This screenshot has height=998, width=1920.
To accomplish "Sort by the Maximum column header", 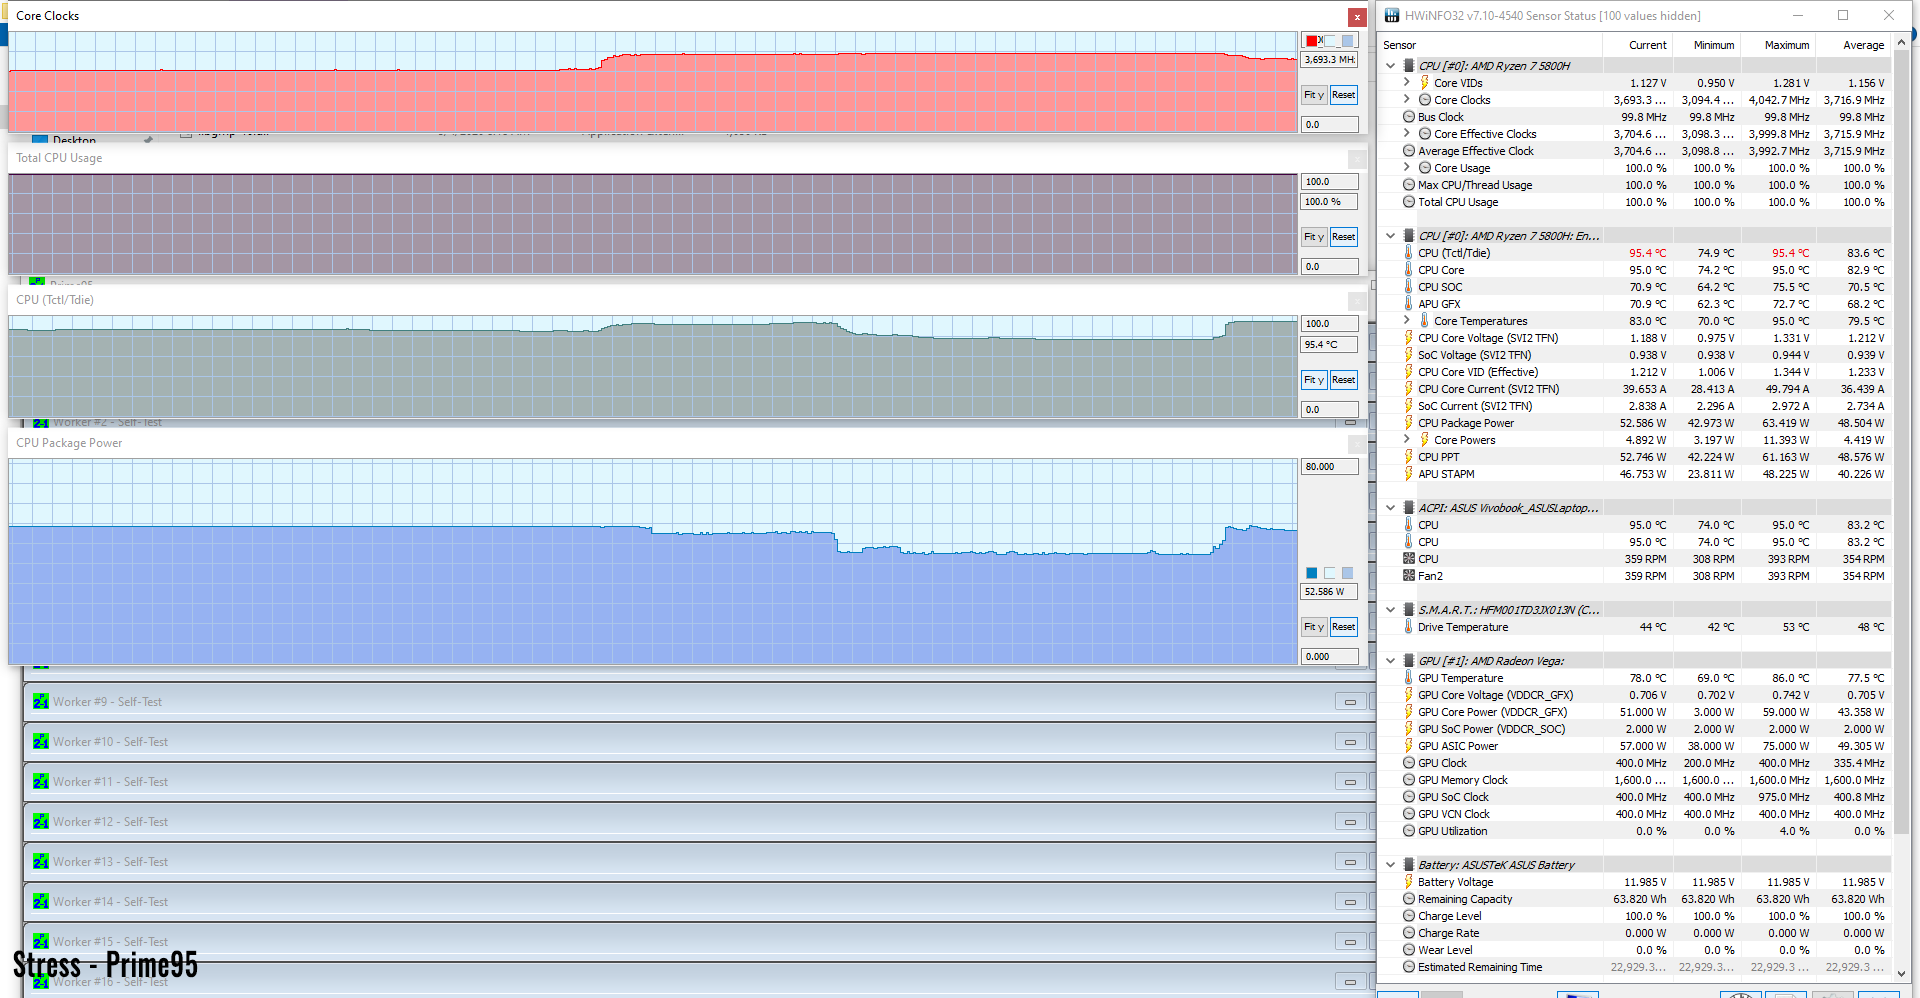I will point(1786,45).
